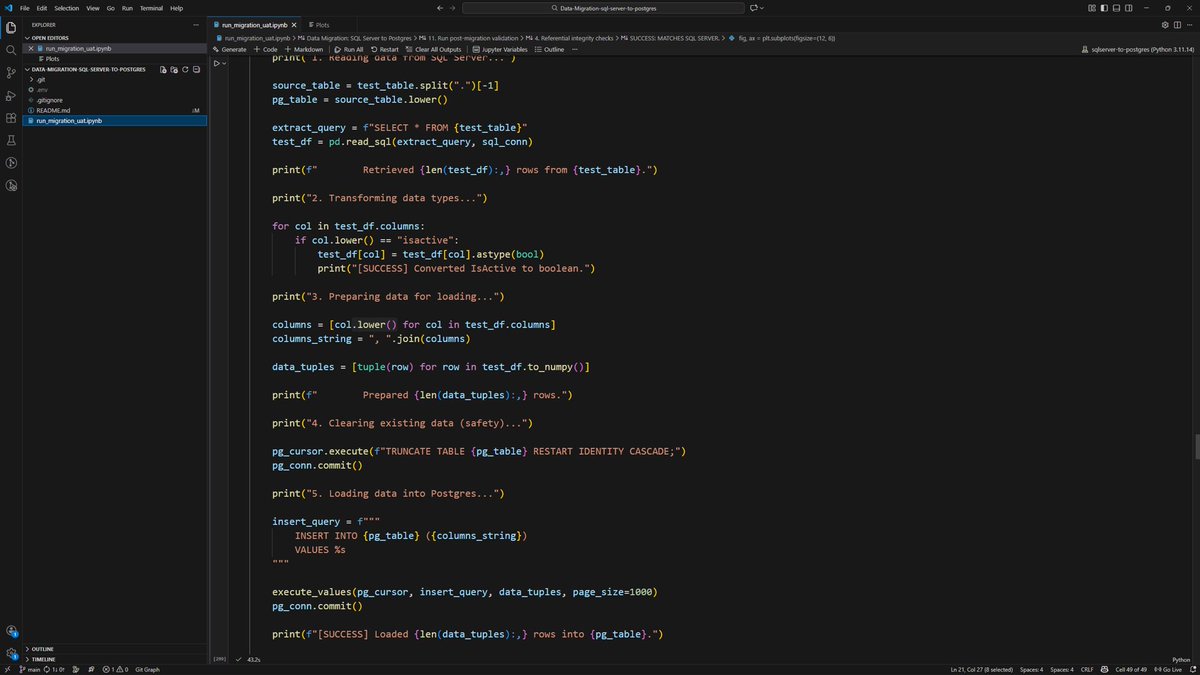Close run_migration_uat.ipynb in Open Editors
This screenshot has width=1200, height=675.
pos(30,48)
